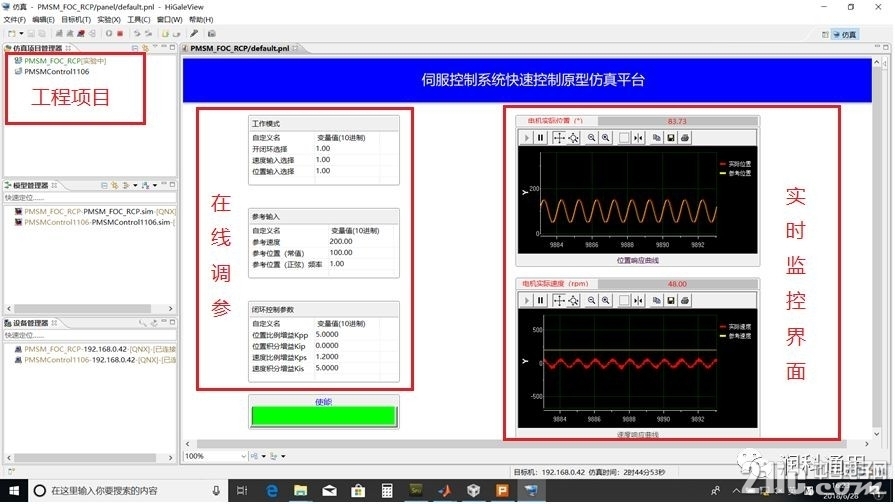This screenshot has width=895, height=504.
Task: Zoom in on the position chart
Action: click(605, 138)
